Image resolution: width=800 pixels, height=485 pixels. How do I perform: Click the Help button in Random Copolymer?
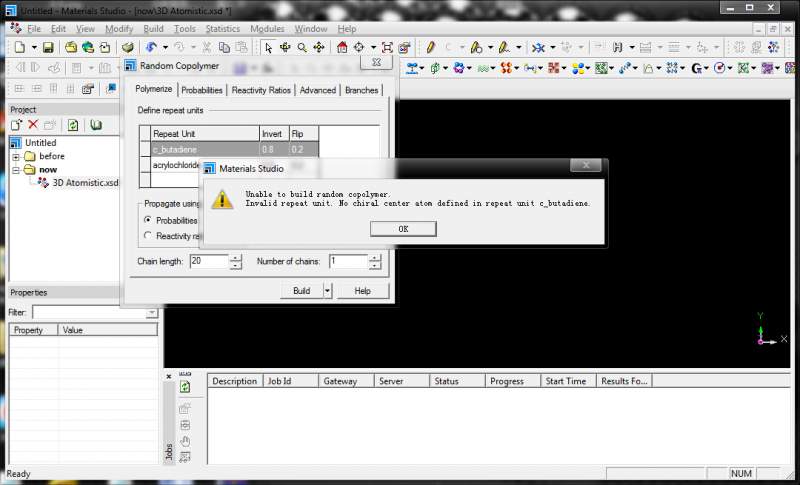[x=362, y=291]
